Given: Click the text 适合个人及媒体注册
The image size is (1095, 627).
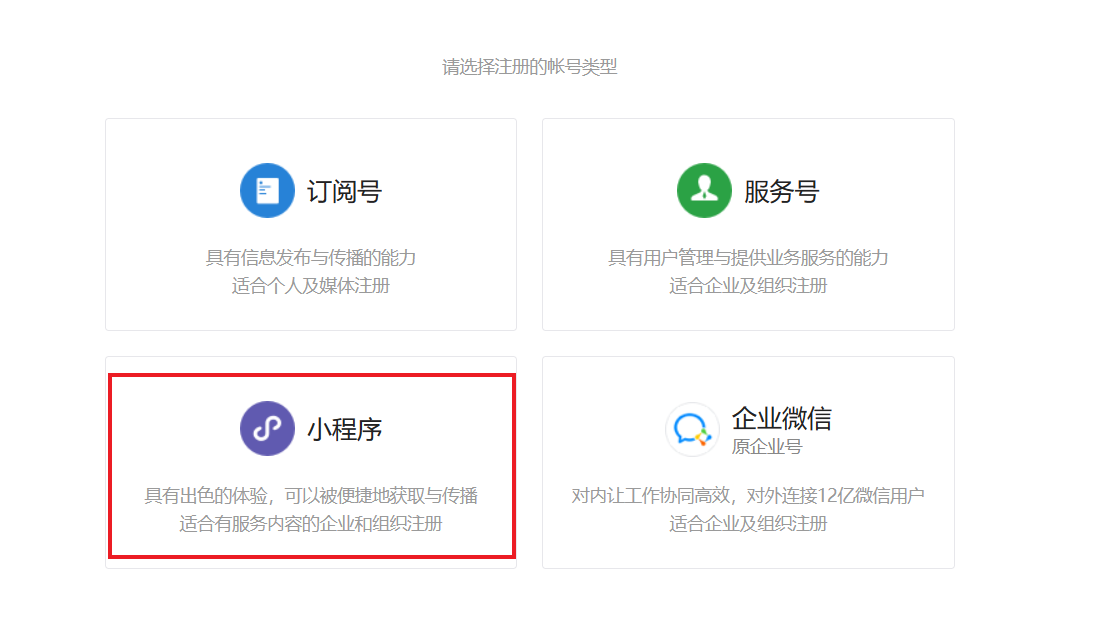Looking at the screenshot, I should (x=311, y=286).
